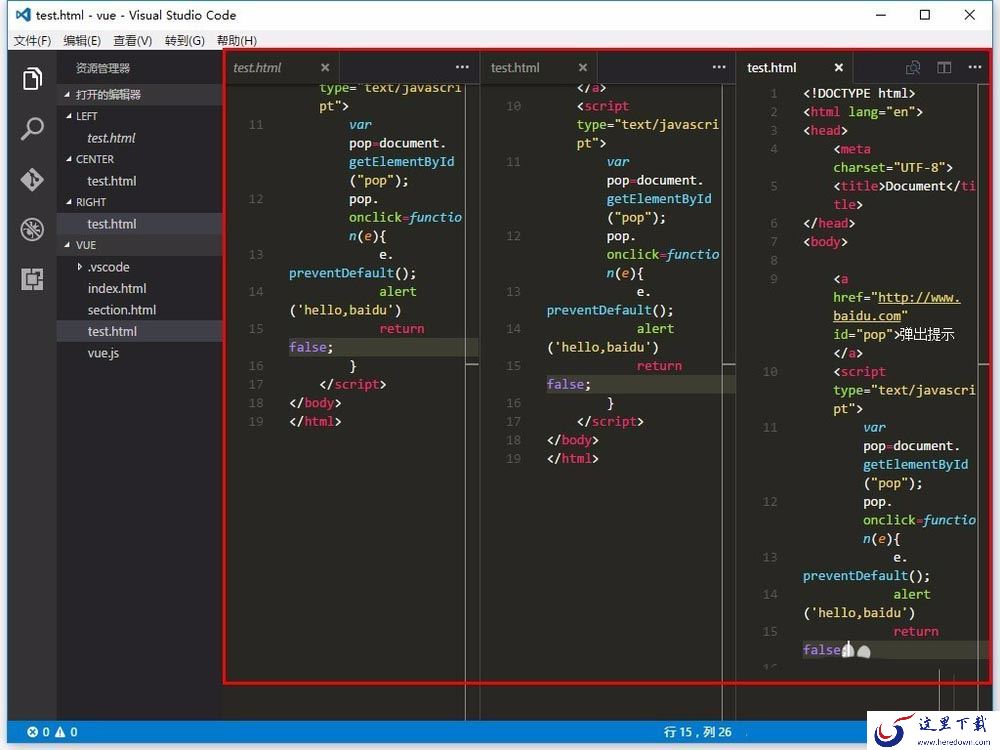
Task: Click the open changes icon in right editor
Action: coord(913,68)
